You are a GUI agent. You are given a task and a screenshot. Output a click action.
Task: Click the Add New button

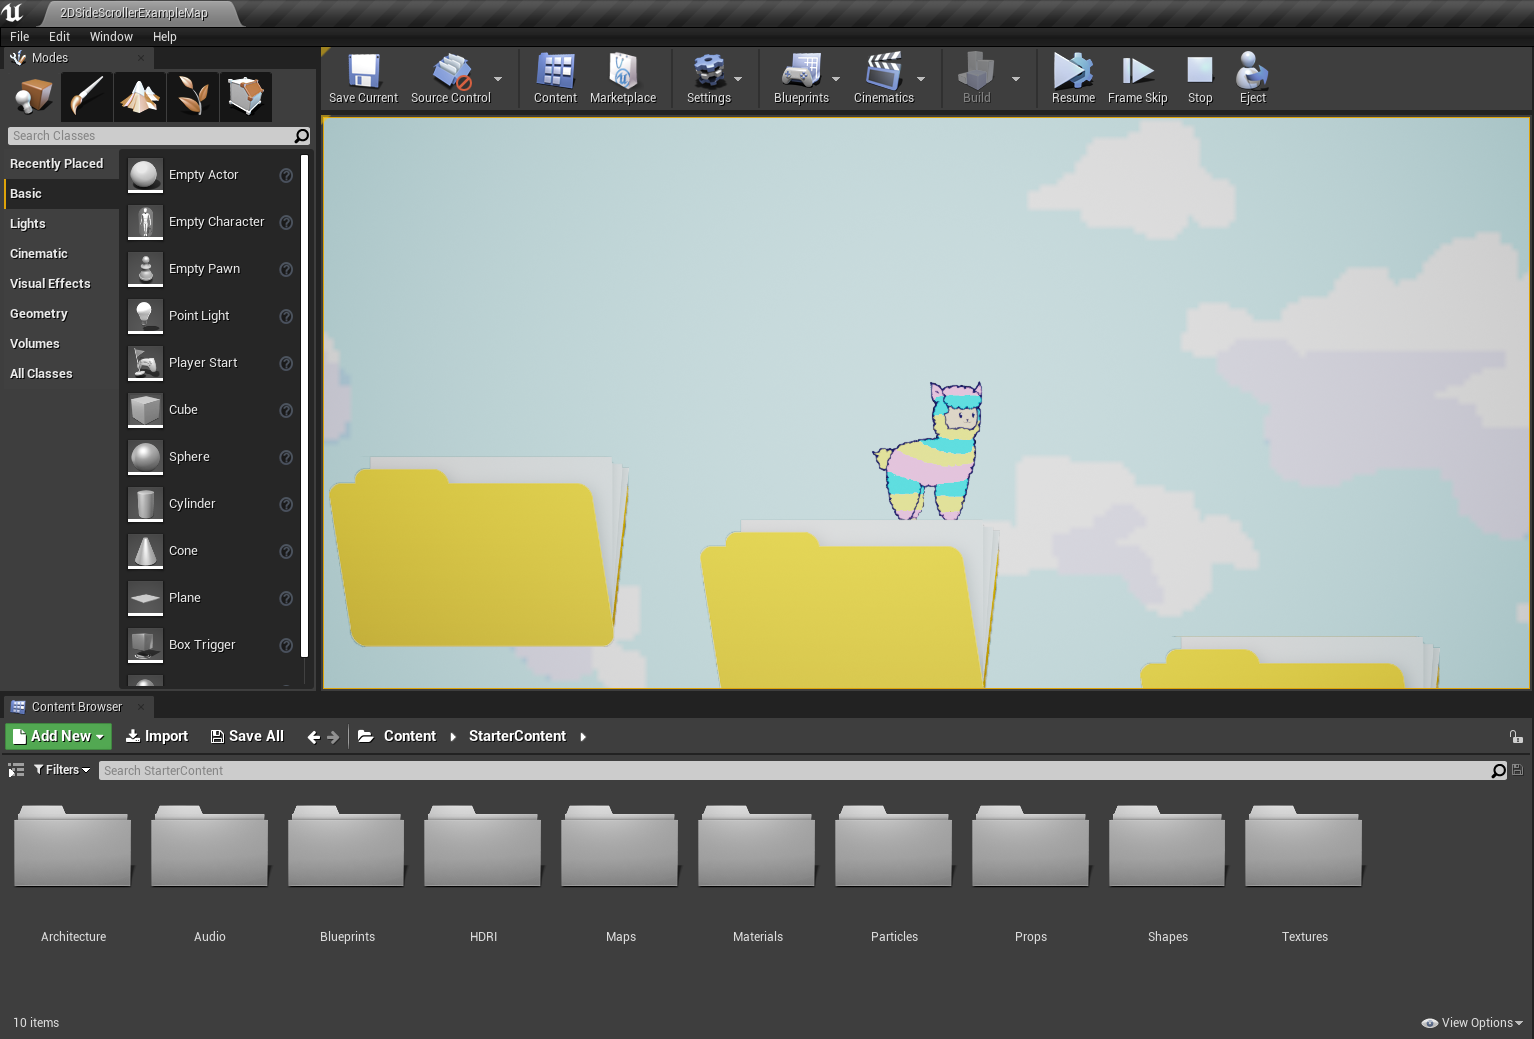(x=58, y=736)
